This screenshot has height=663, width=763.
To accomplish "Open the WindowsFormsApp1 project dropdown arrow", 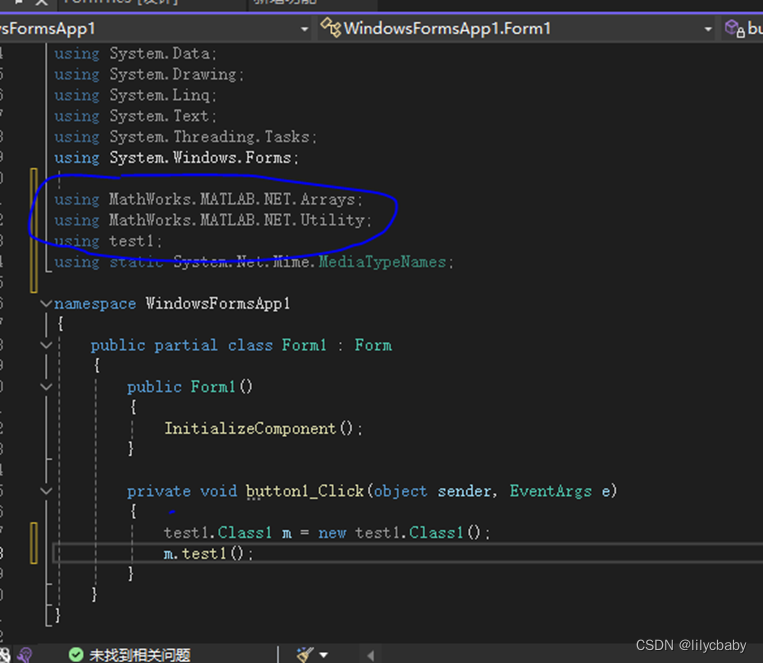I will [x=304, y=29].
